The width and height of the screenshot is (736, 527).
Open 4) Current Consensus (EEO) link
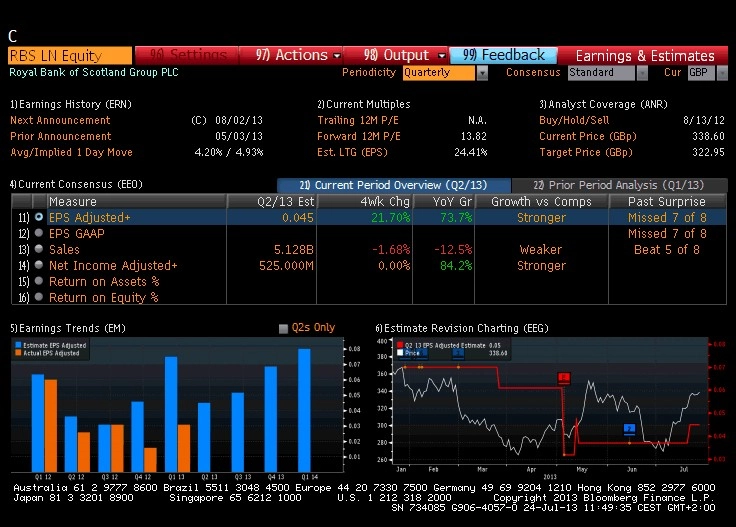[x=76, y=184]
